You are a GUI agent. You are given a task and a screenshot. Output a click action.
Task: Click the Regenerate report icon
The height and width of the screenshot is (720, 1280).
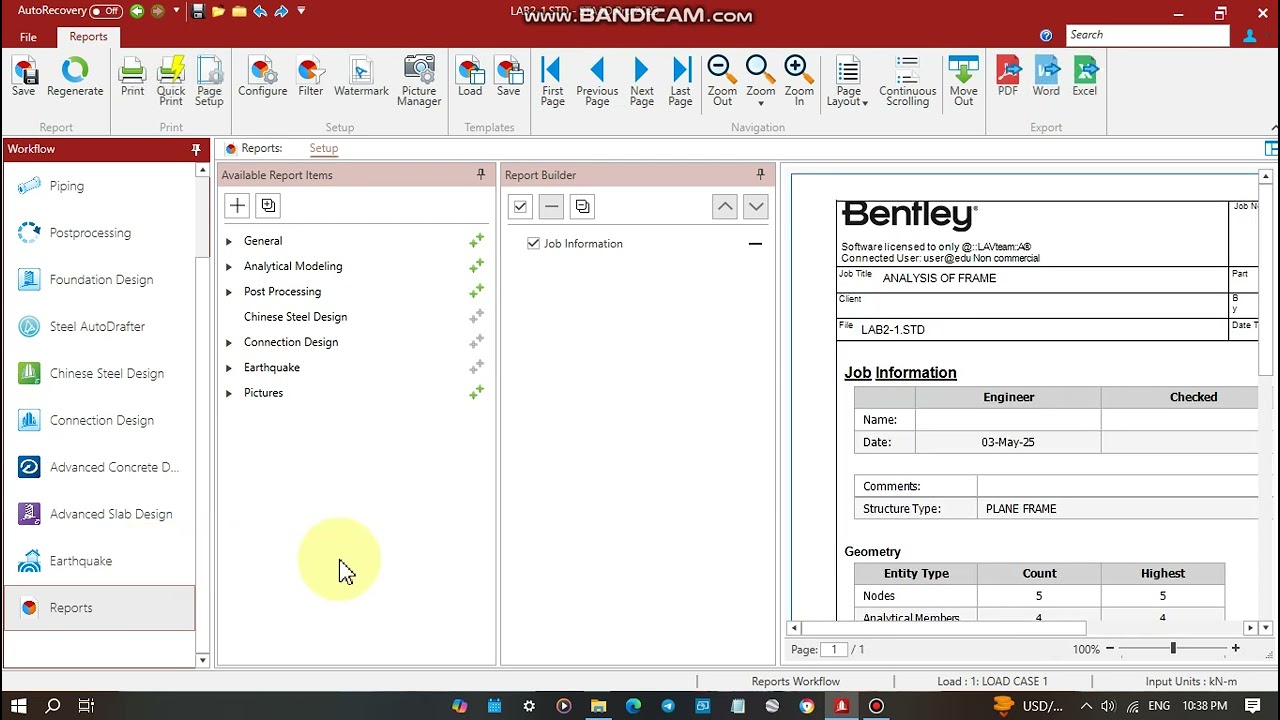pos(75,78)
